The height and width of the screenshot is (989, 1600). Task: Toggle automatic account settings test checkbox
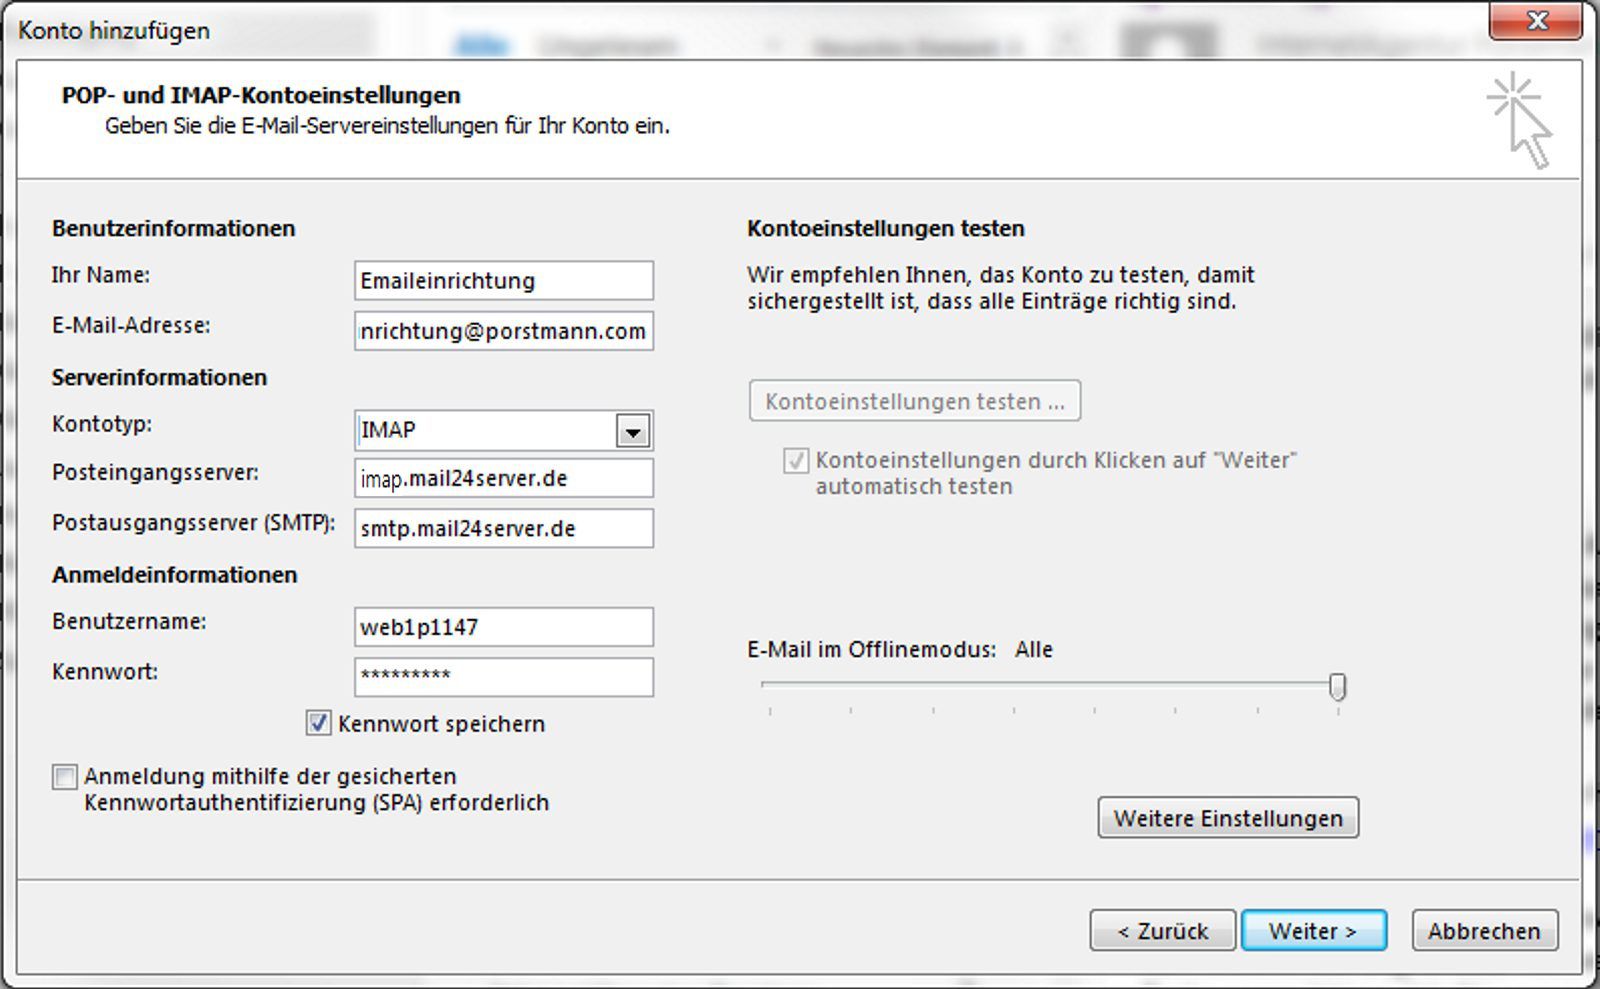coord(796,461)
